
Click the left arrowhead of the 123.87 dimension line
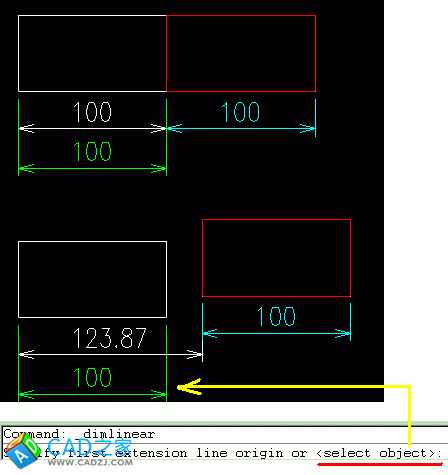tap(27, 354)
